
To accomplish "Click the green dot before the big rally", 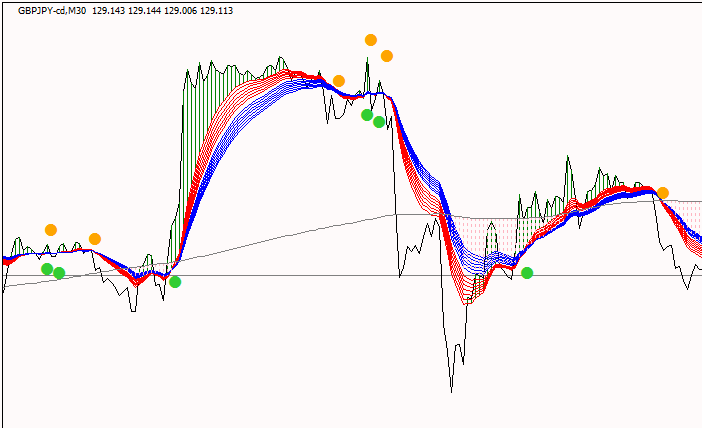I will point(175,282).
